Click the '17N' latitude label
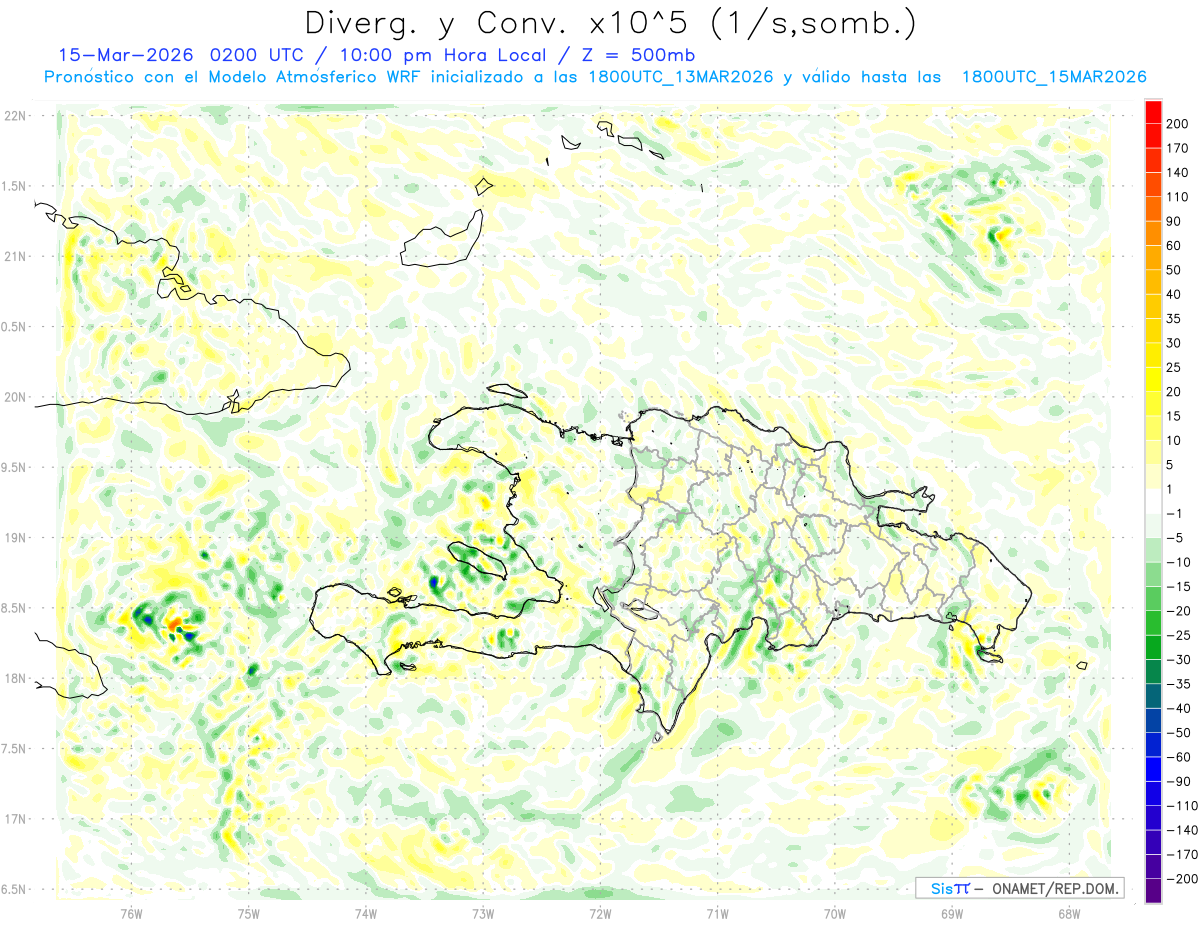 14,819
